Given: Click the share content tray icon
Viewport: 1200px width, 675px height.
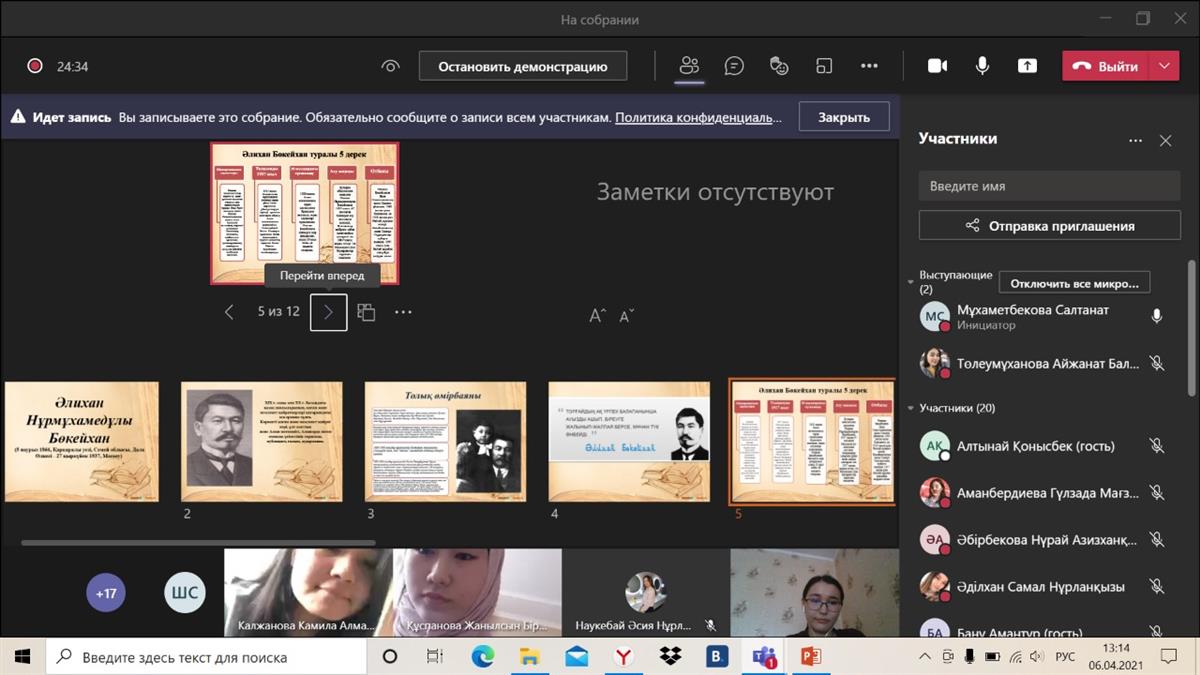Looking at the screenshot, I should click(x=1027, y=66).
